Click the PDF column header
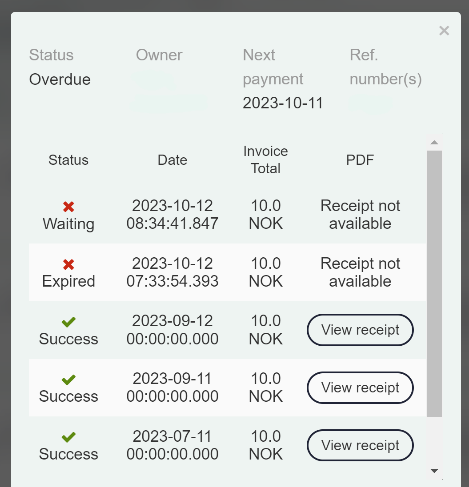469x487 pixels. (360, 160)
